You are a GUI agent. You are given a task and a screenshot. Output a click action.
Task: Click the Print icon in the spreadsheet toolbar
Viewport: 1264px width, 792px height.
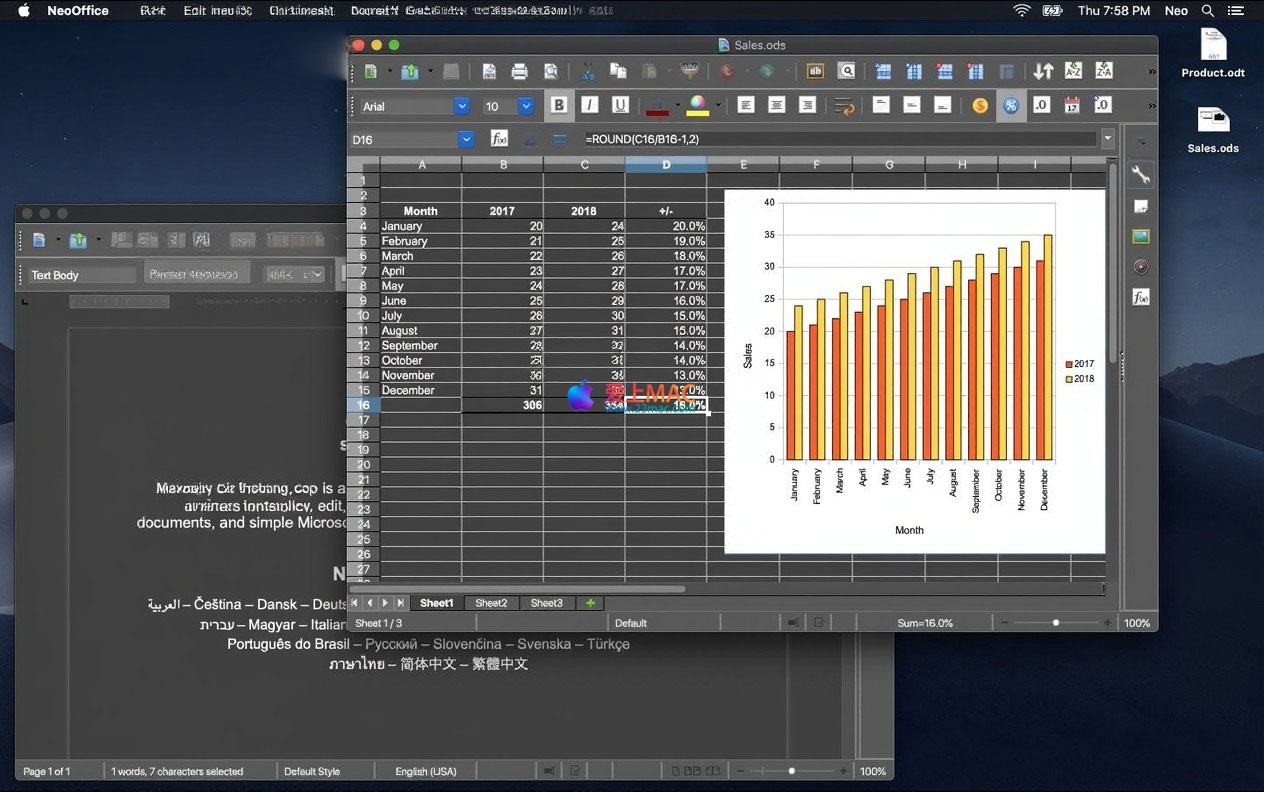[x=519, y=71]
